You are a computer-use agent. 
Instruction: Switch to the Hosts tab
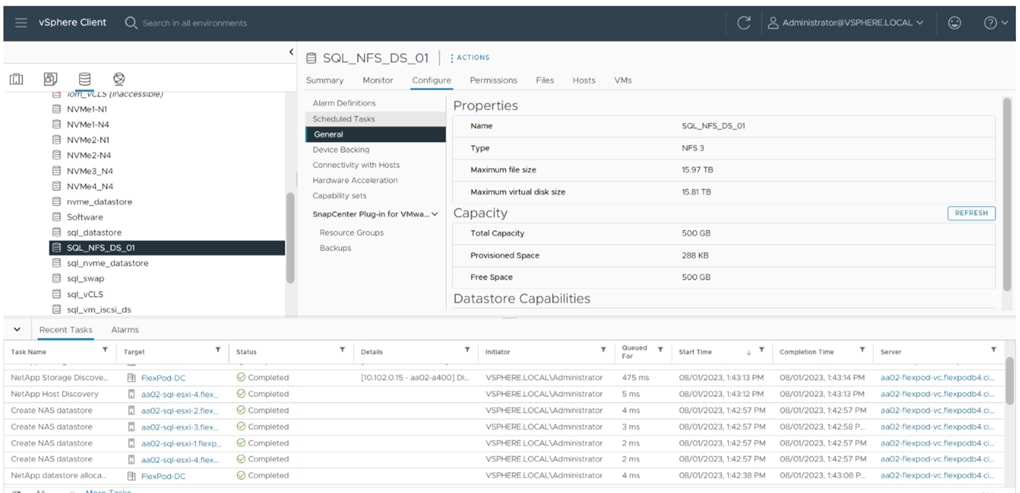pyautogui.click(x=584, y=81)
